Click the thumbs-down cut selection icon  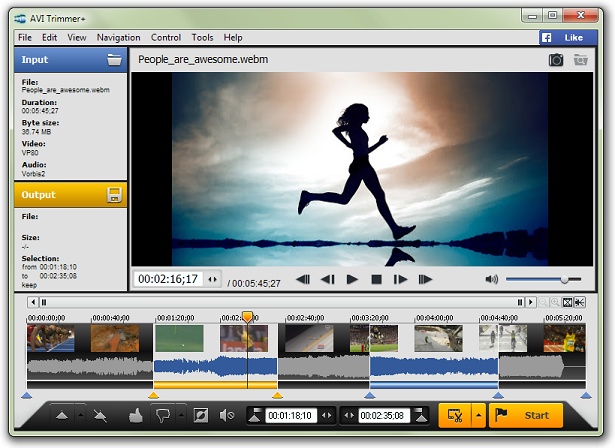(x=162, y=415)
